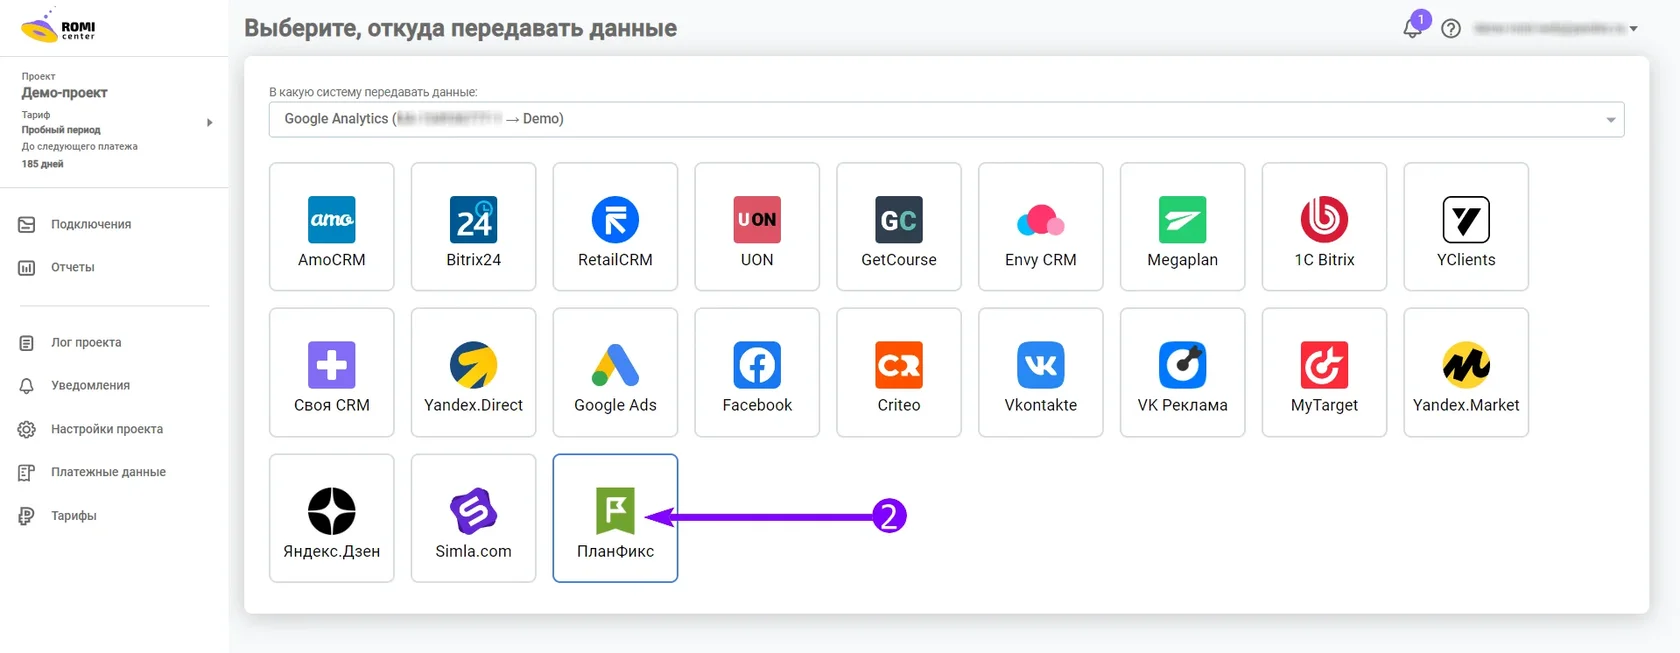Expand the Демо-проект project panel arrow
The image size is (1680, 653).
point(209,123)
